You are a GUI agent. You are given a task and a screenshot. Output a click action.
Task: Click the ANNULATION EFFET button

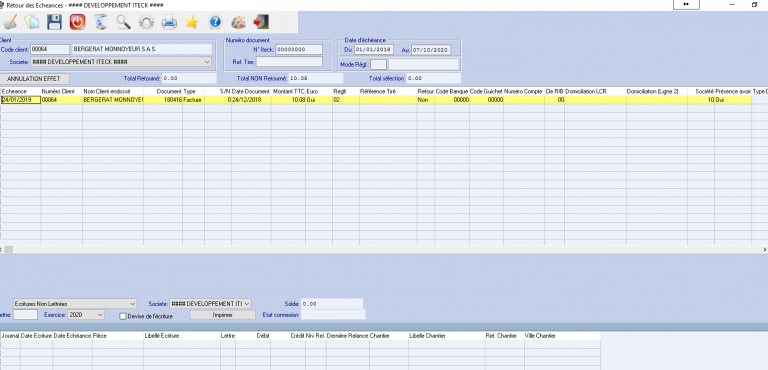pos(34,78)
